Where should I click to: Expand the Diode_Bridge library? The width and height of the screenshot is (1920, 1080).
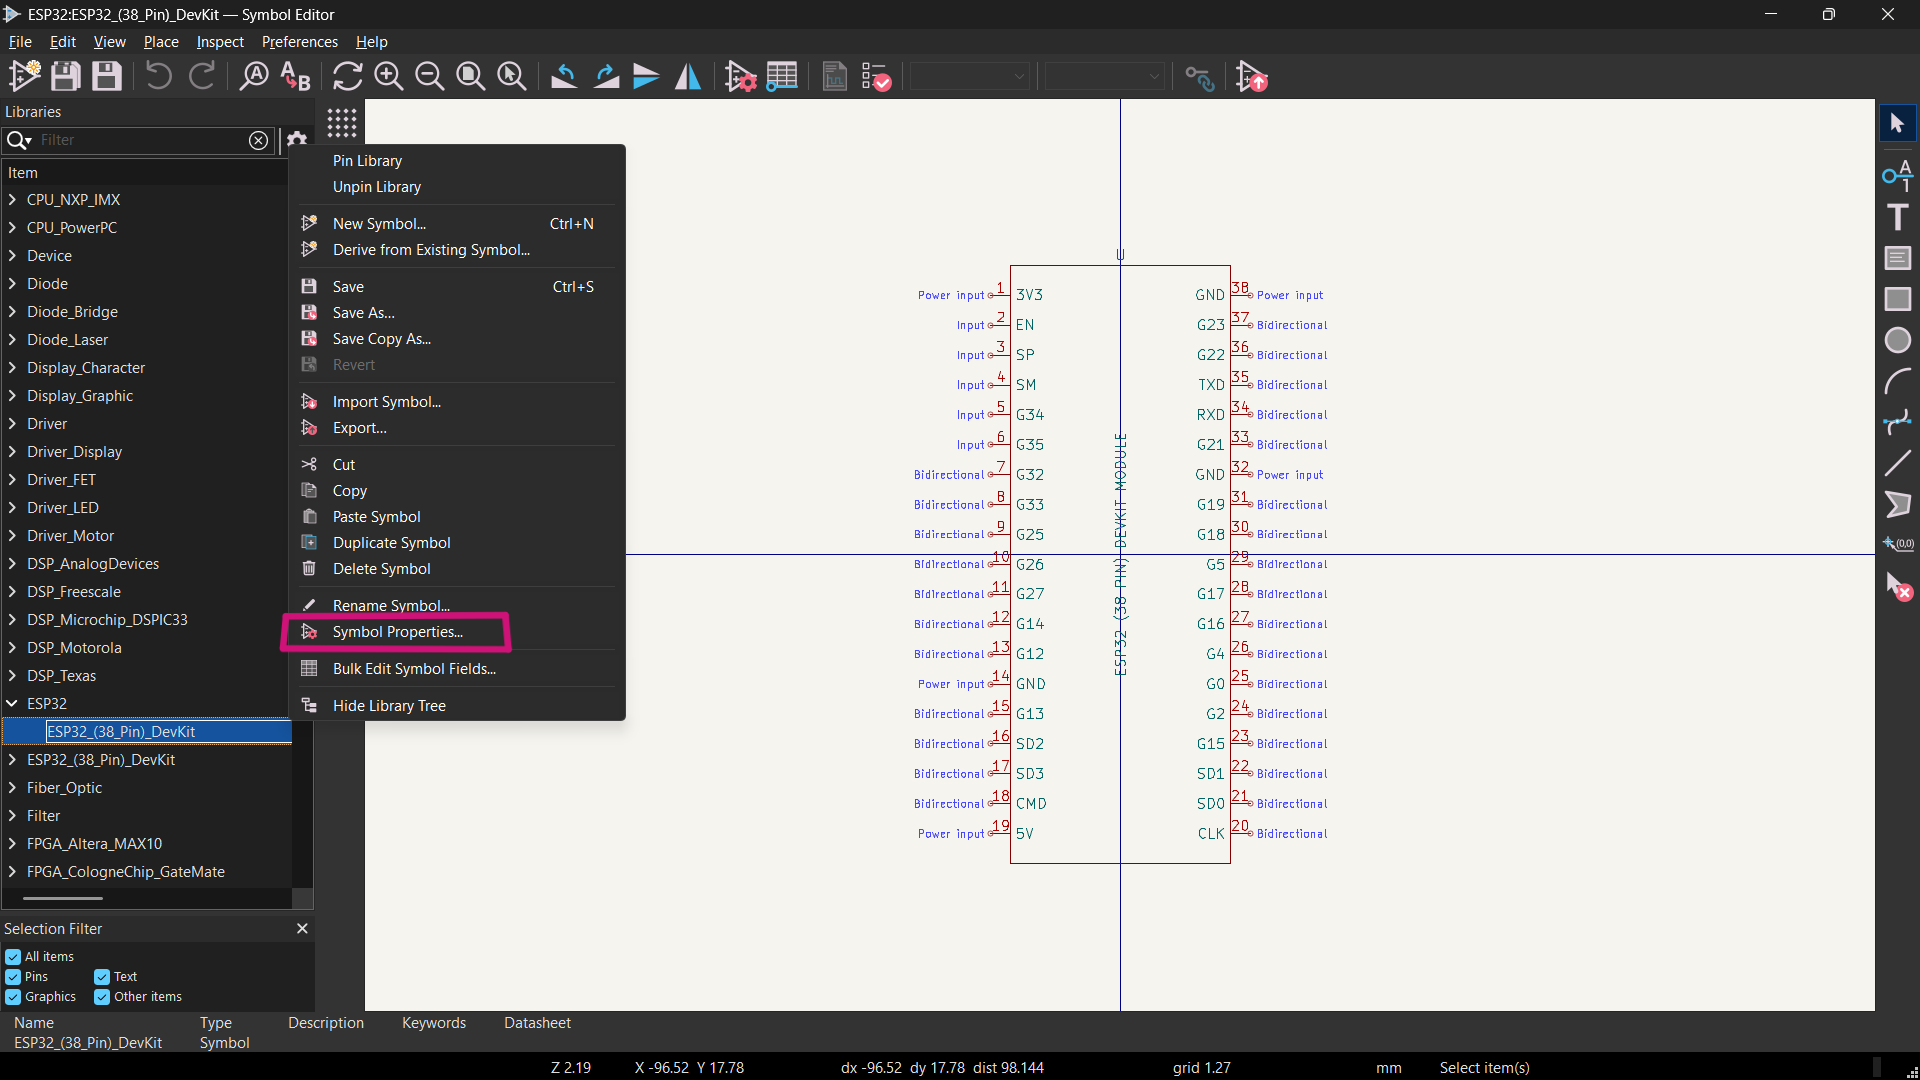tap(12, 312)
